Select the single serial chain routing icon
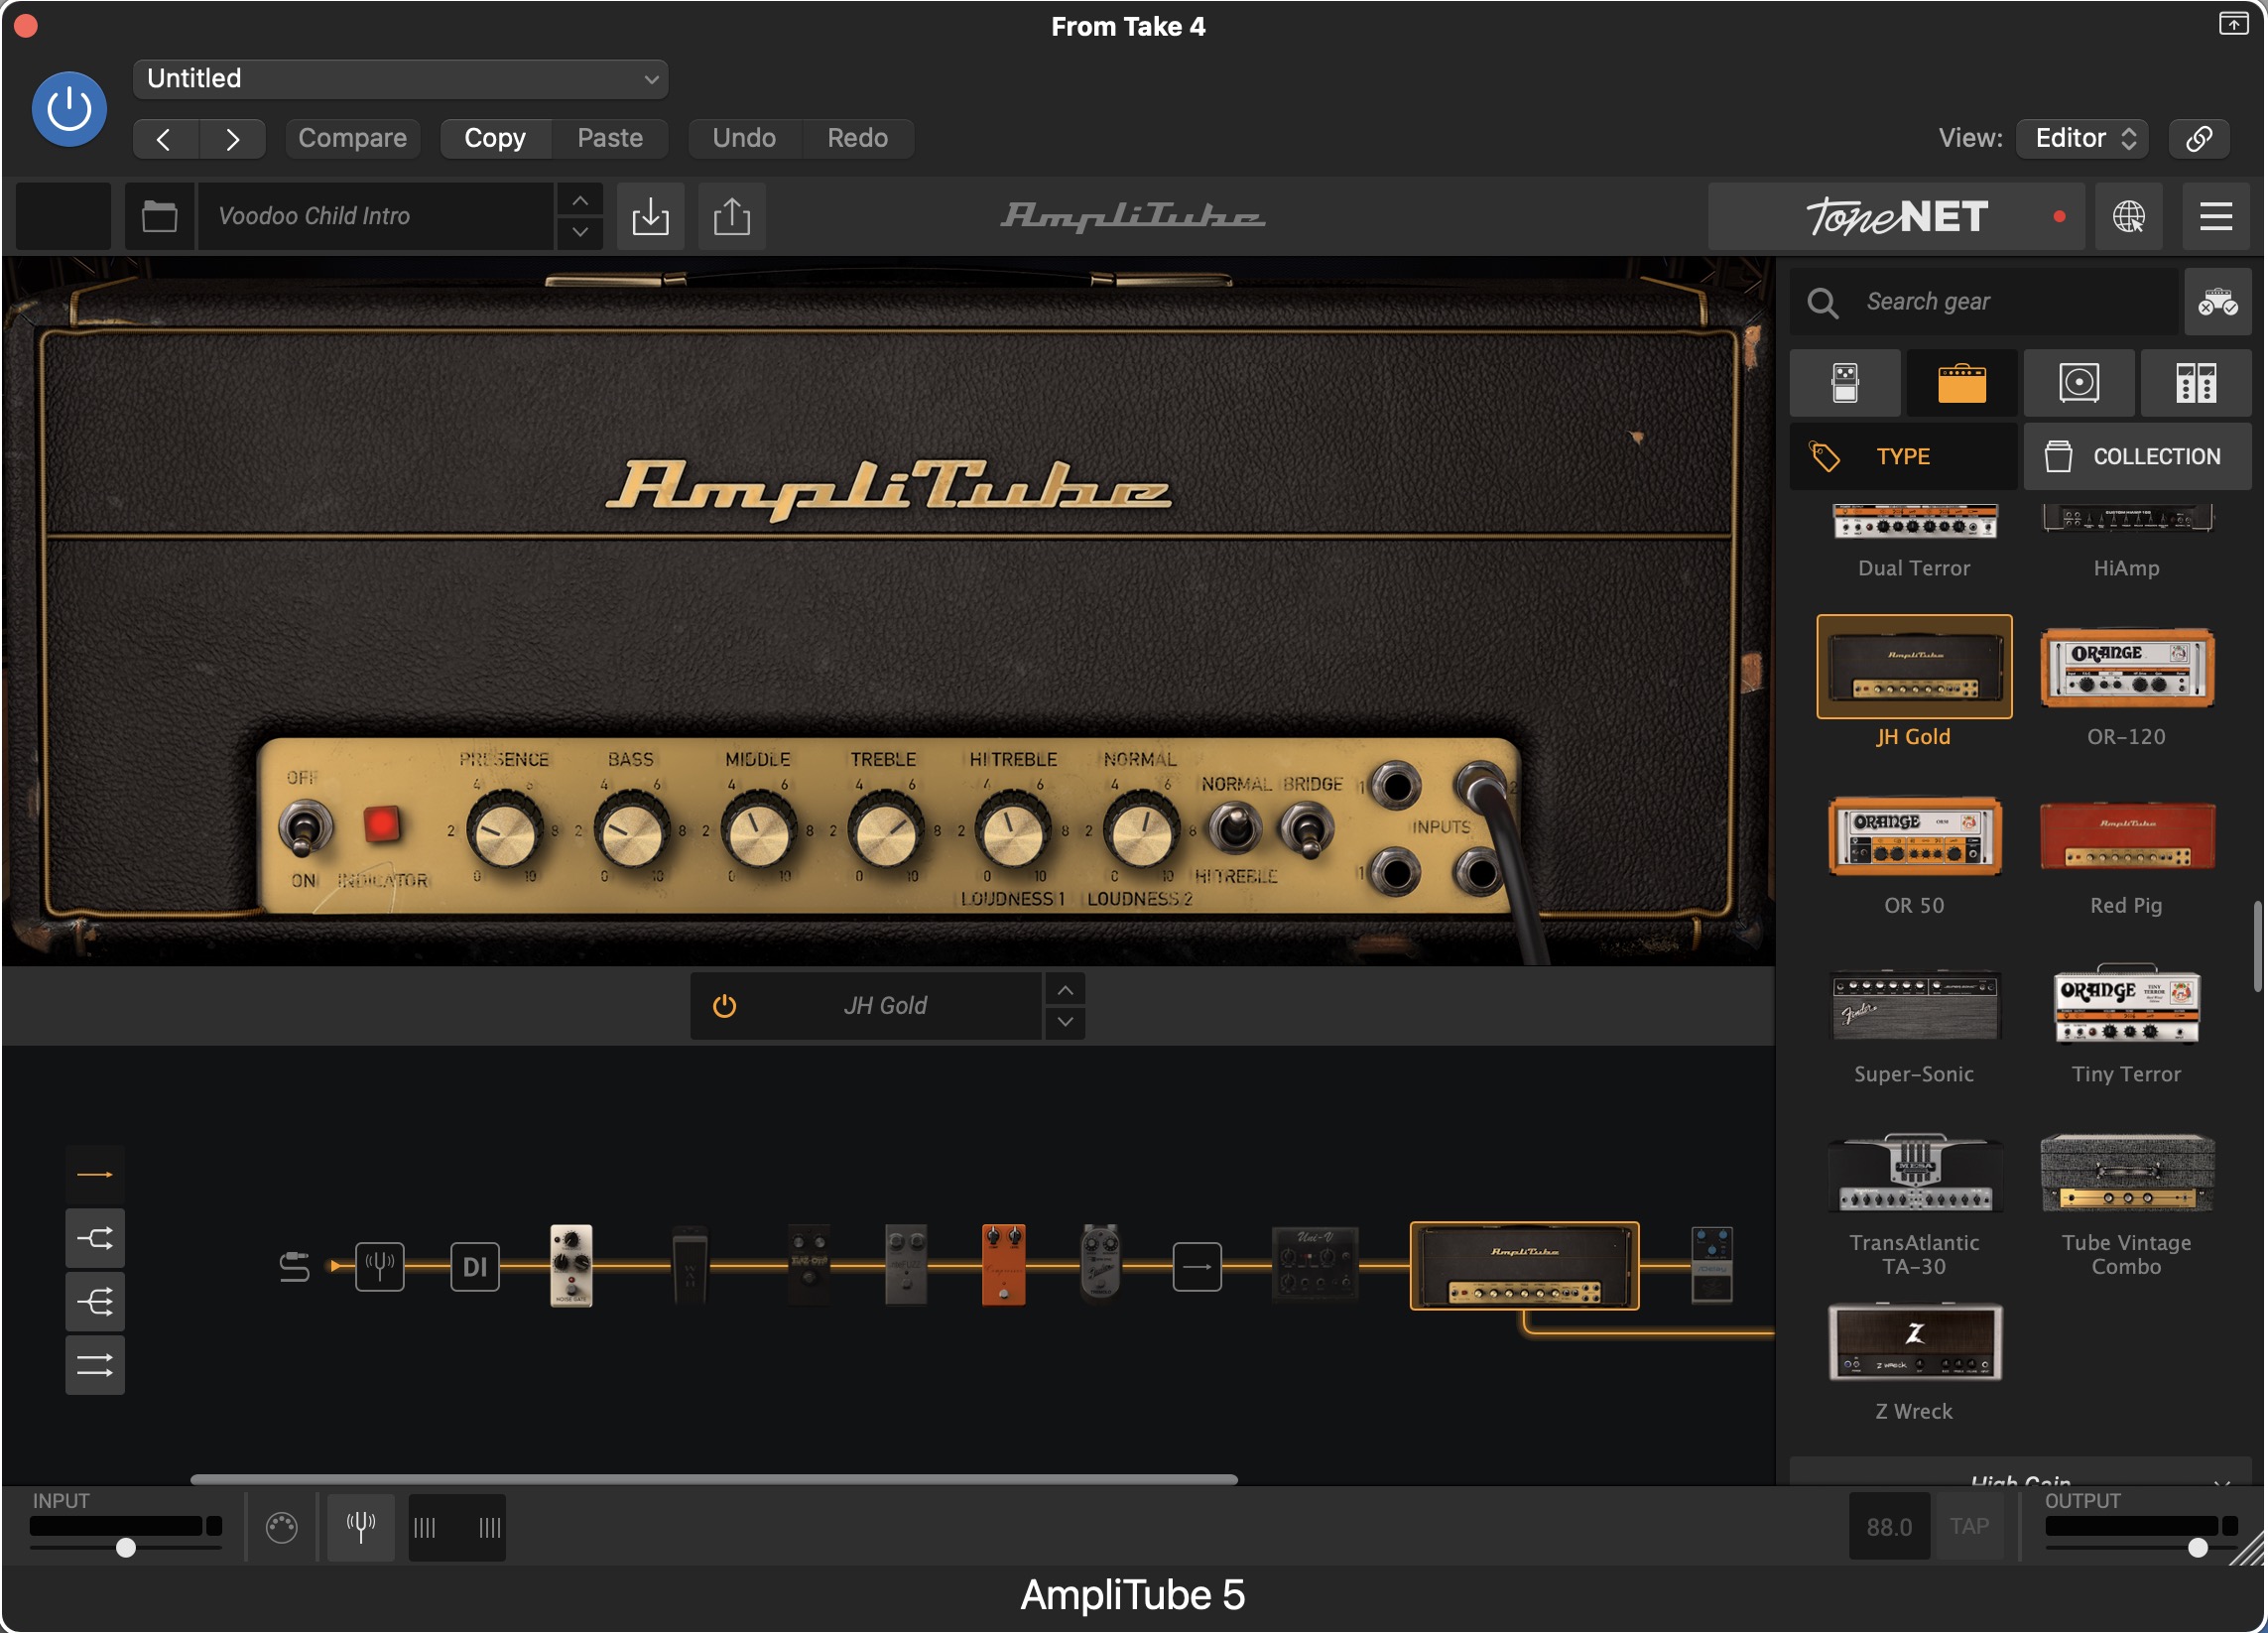This screenshot has width=2268, height=1633. point(95,1175)
